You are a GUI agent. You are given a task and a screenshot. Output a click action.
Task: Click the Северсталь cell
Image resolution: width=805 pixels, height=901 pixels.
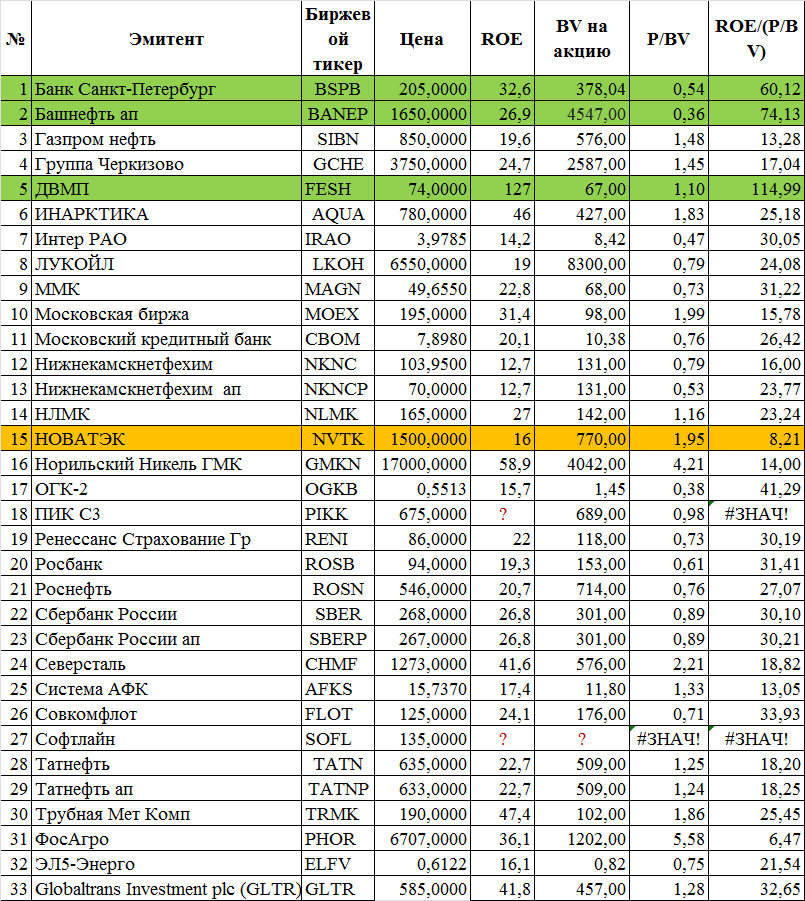[166, 664]
